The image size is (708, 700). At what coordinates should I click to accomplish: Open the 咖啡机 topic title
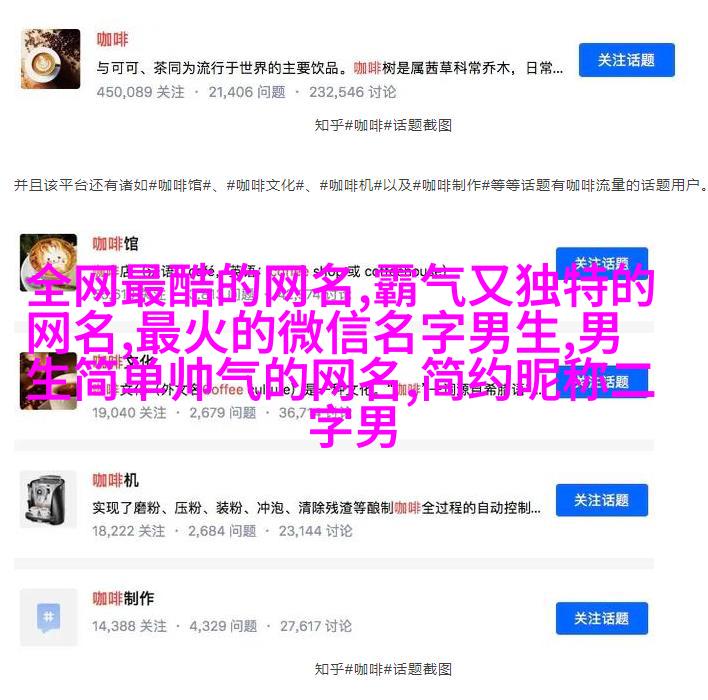(x=115, y=480)
